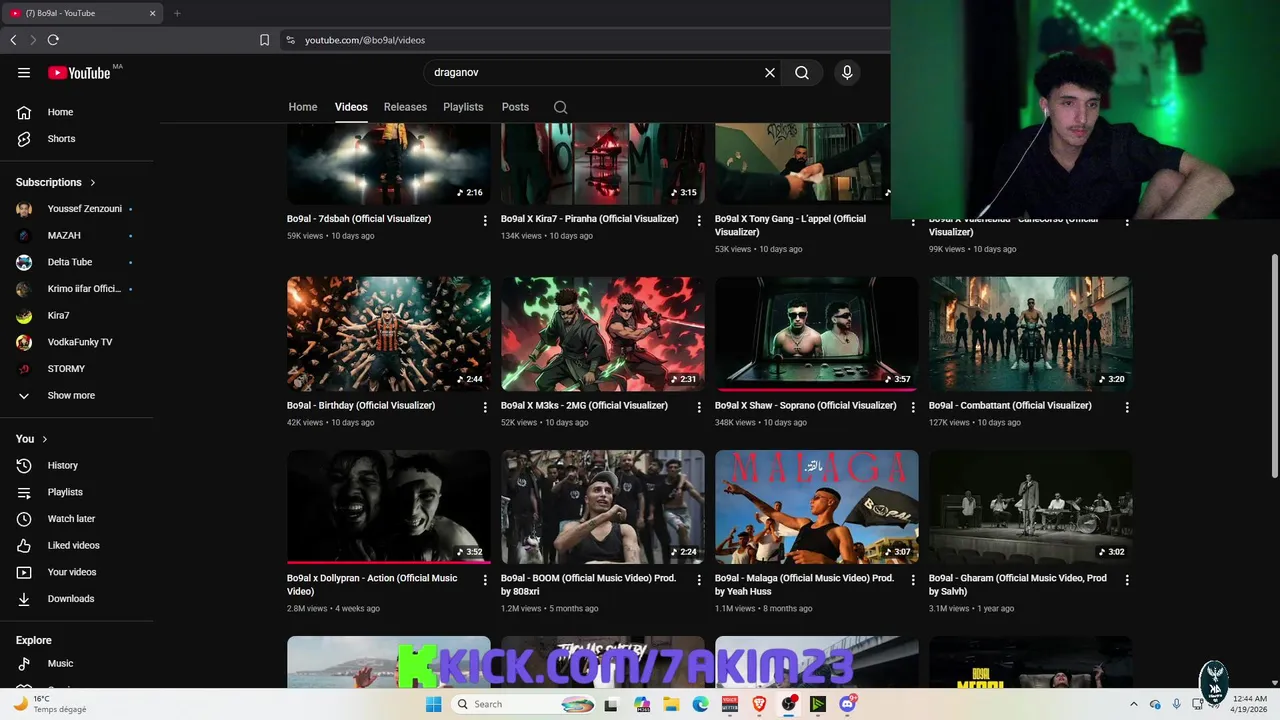Start voice search with microphone icon
The height and width of the screenshot is (720, 1280).
click(847, 72)
